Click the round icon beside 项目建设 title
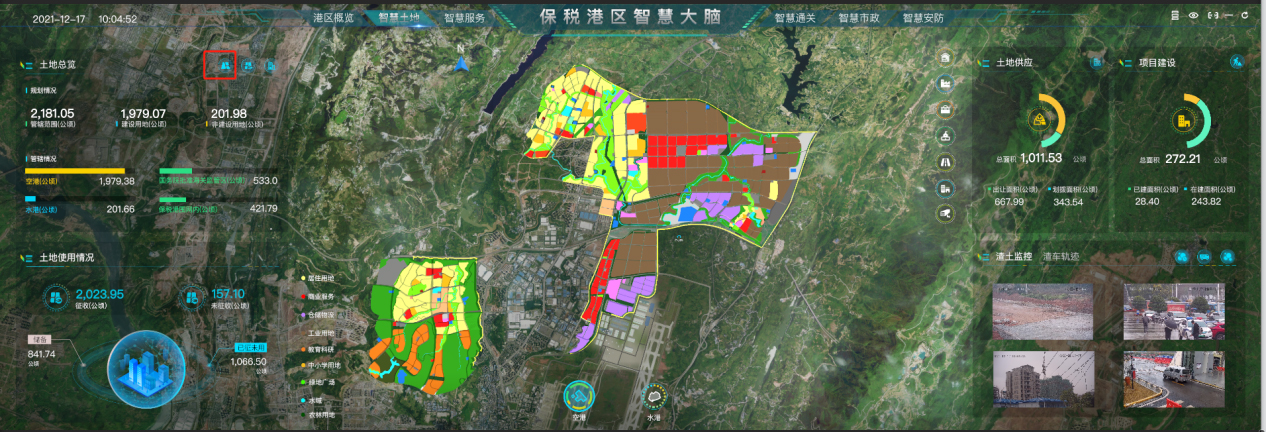 click(x=1237, y=62)
